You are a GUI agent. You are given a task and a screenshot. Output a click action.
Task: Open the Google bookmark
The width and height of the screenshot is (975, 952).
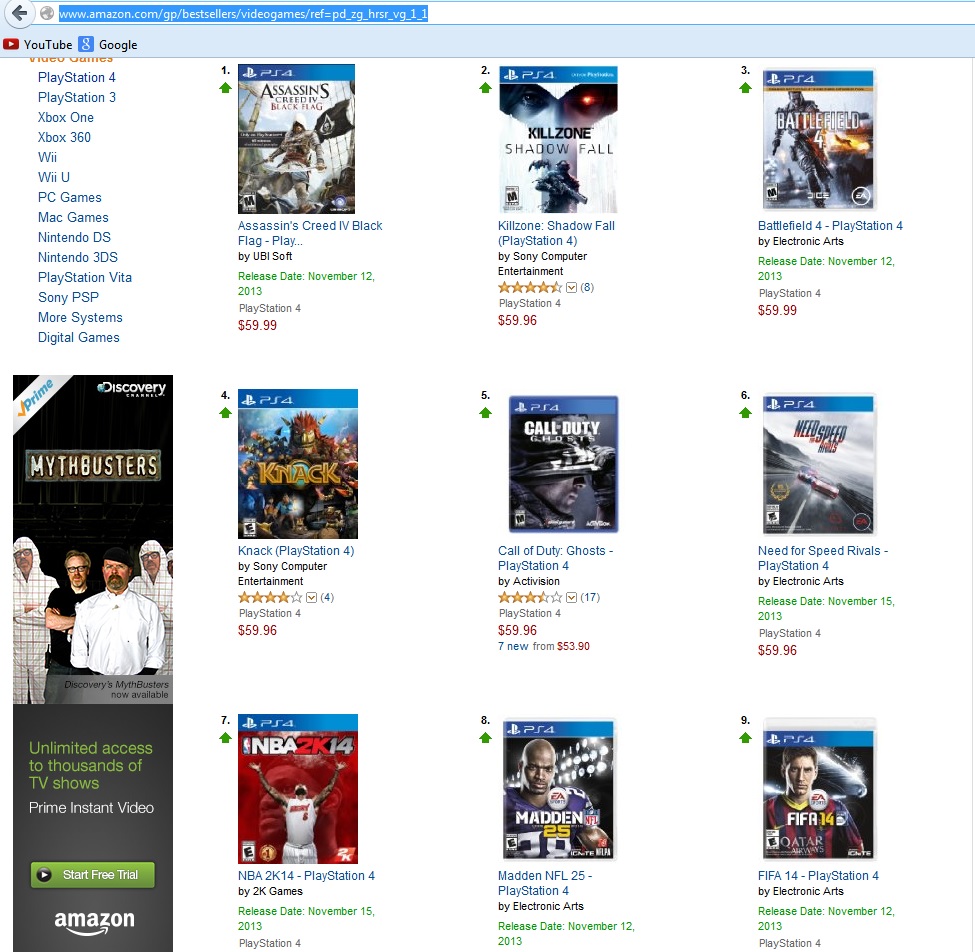point(108,45)
